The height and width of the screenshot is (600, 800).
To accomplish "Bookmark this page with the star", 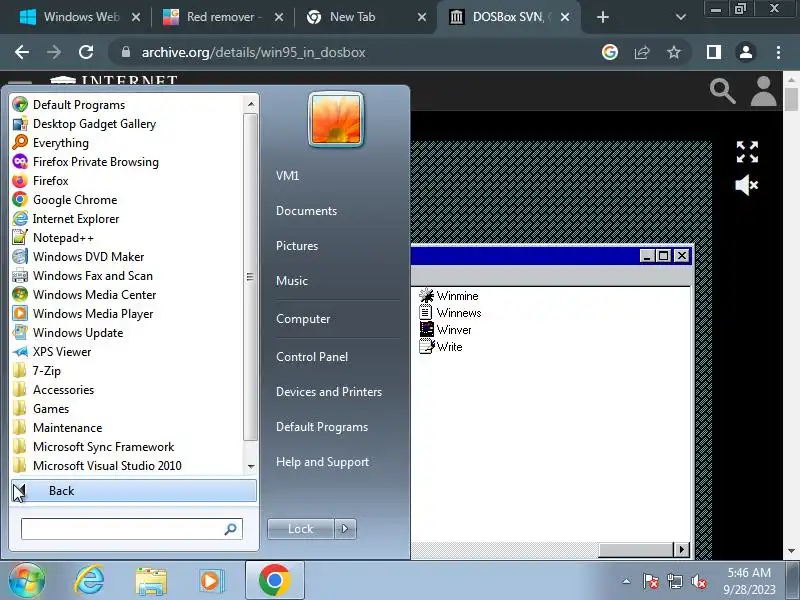I will coord(674,52).
